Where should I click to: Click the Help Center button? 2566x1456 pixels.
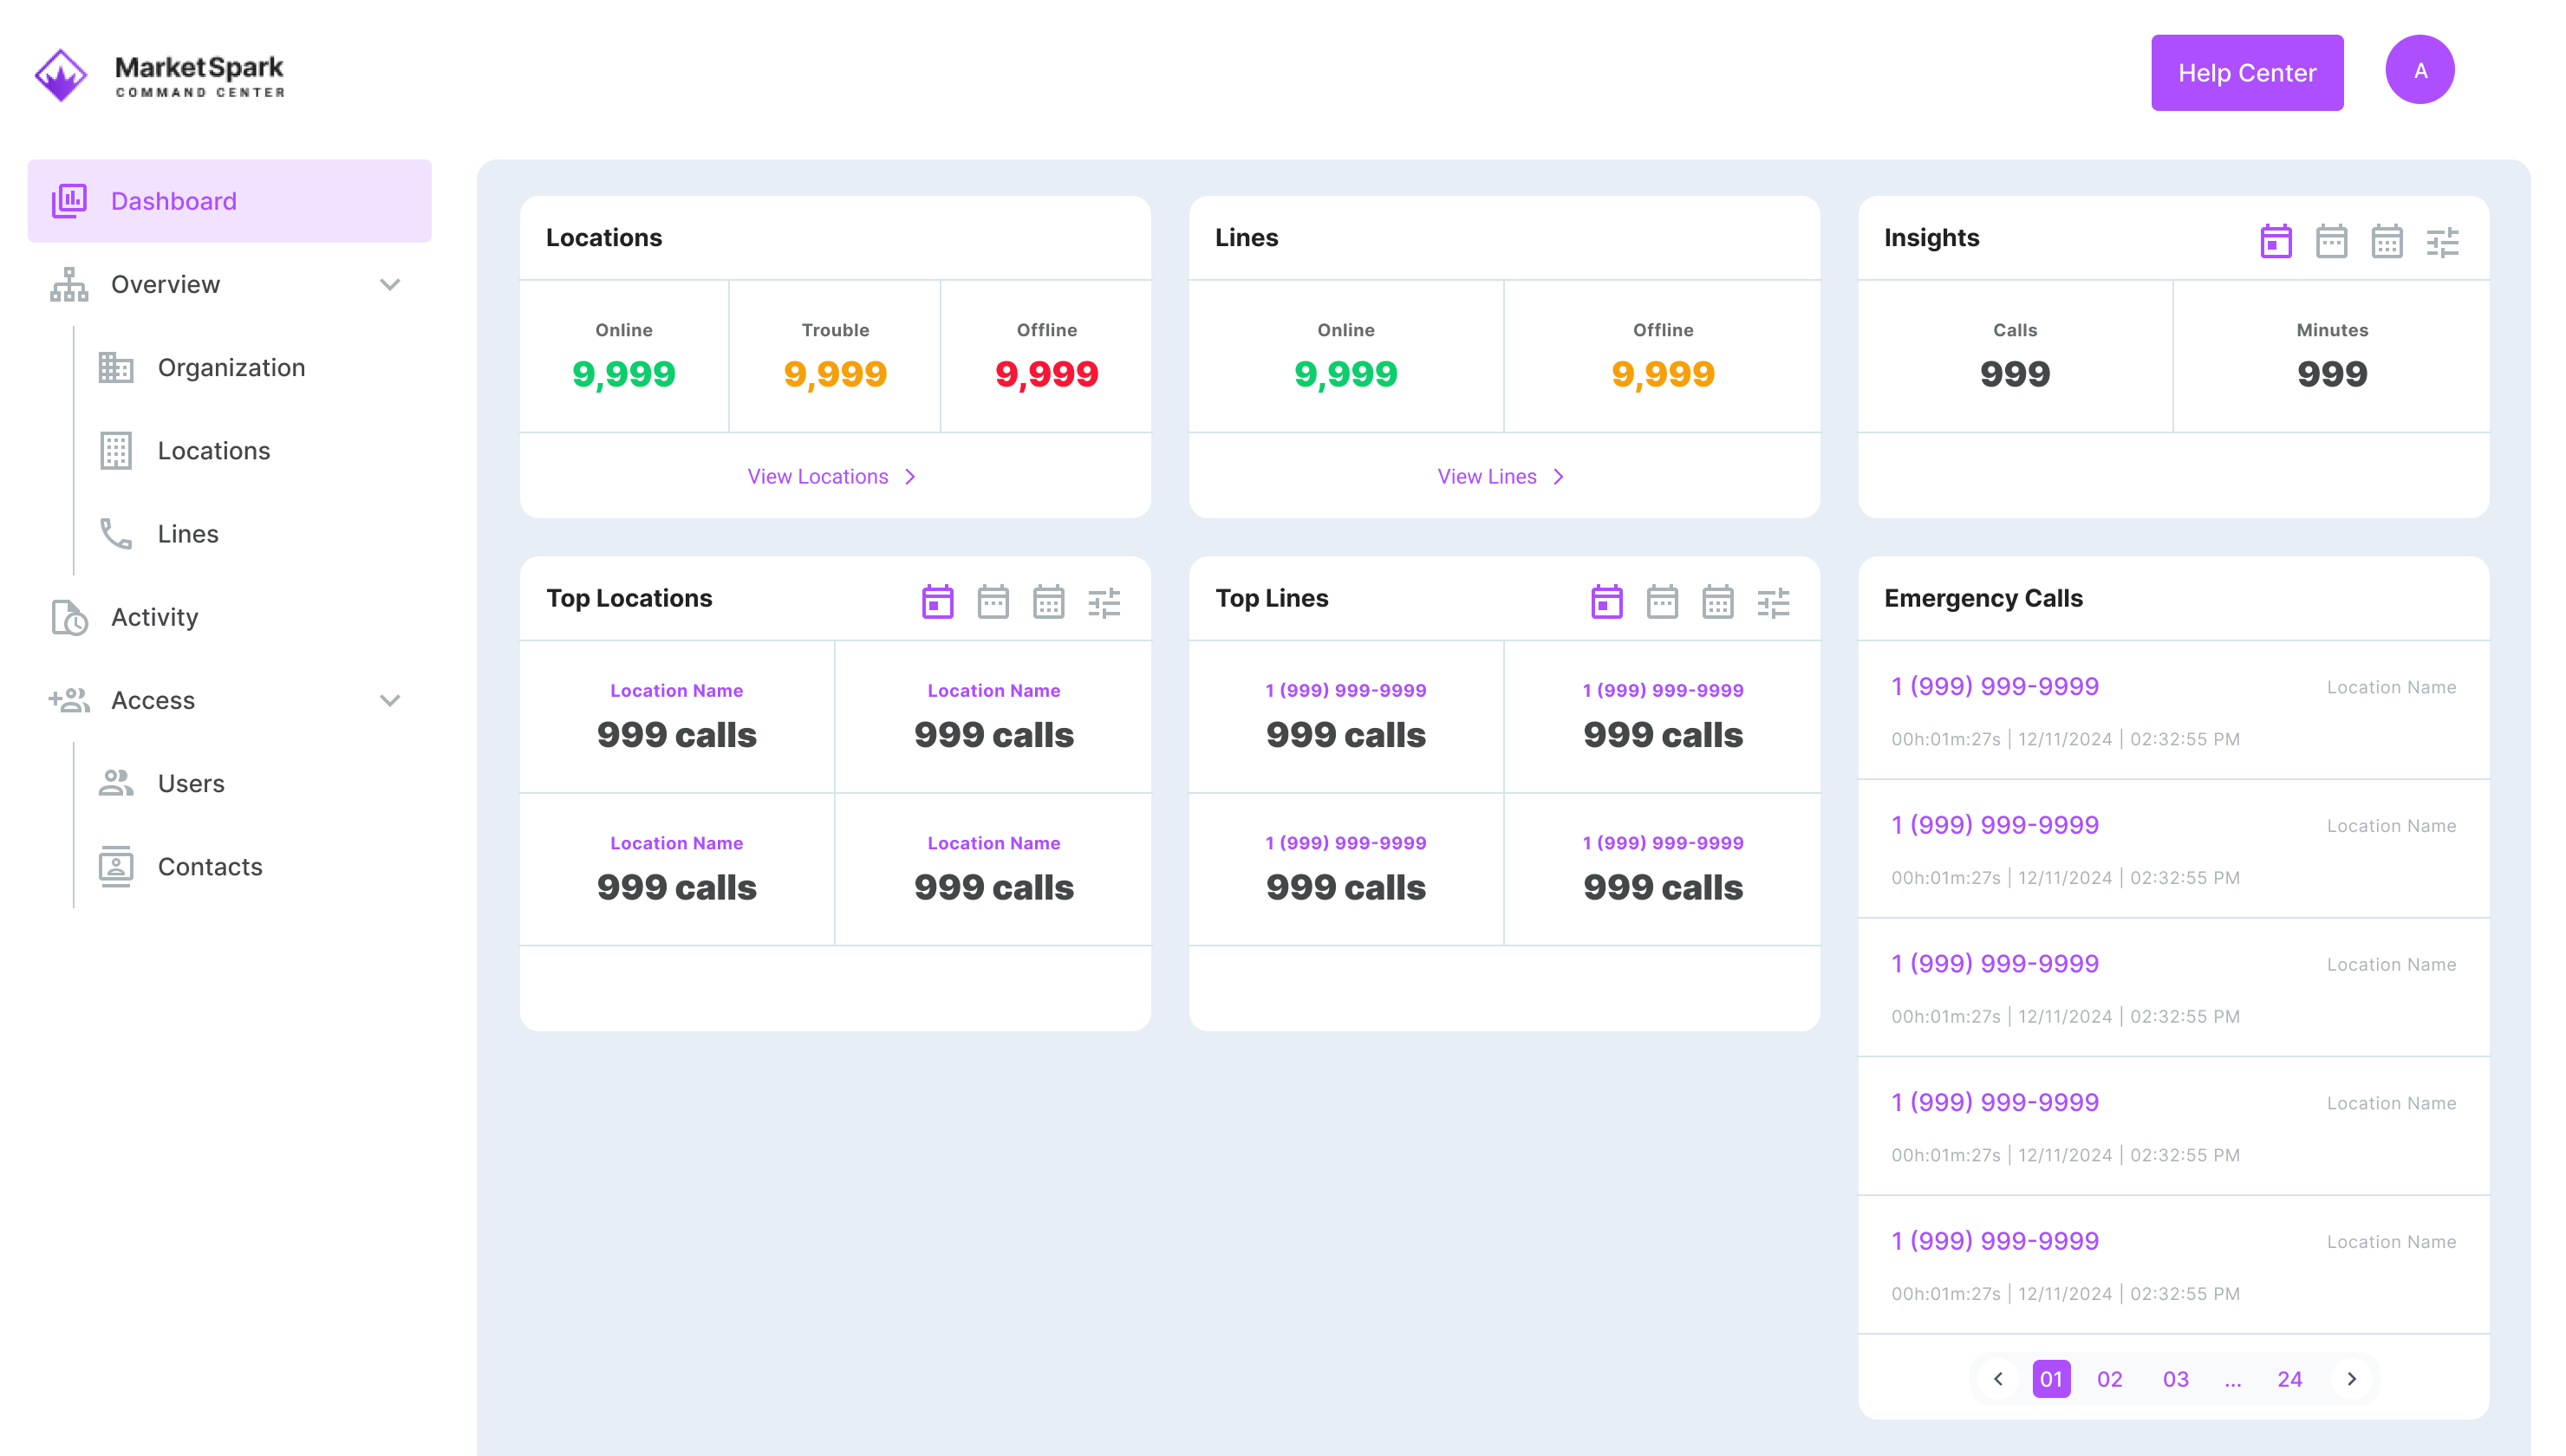tap(2247, 72)
